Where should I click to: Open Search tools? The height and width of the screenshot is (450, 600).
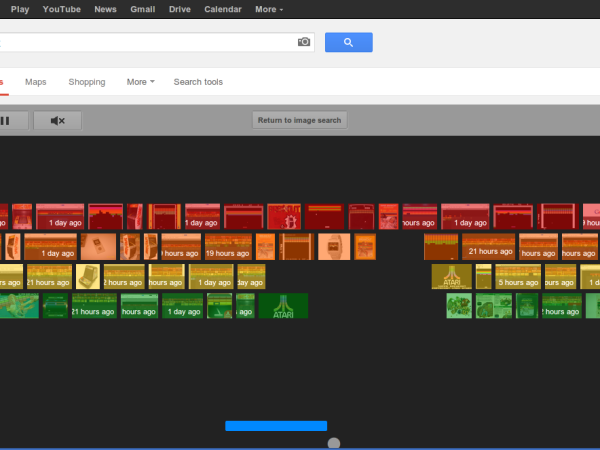click(198, 82)
